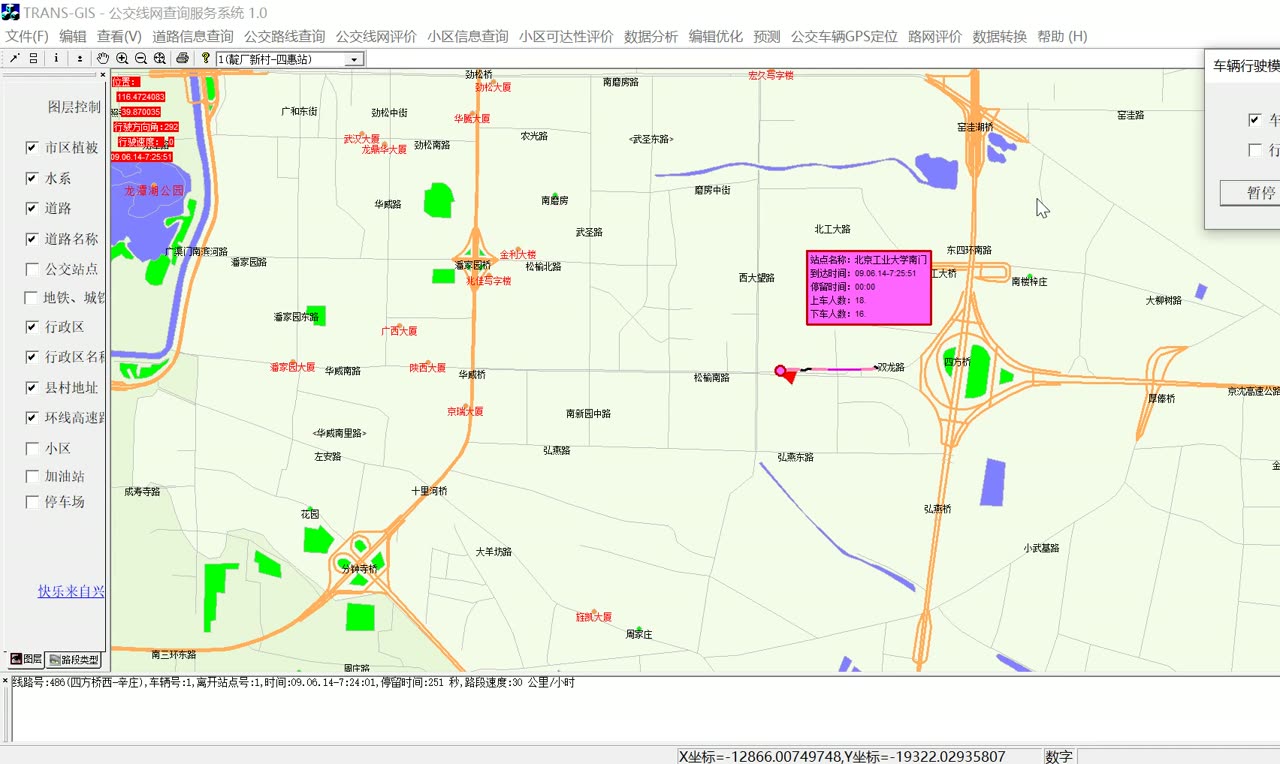Uncheck the 水系 layer checkbox
The width and height of the screenshot is (1280, 764).
[32, 178]
